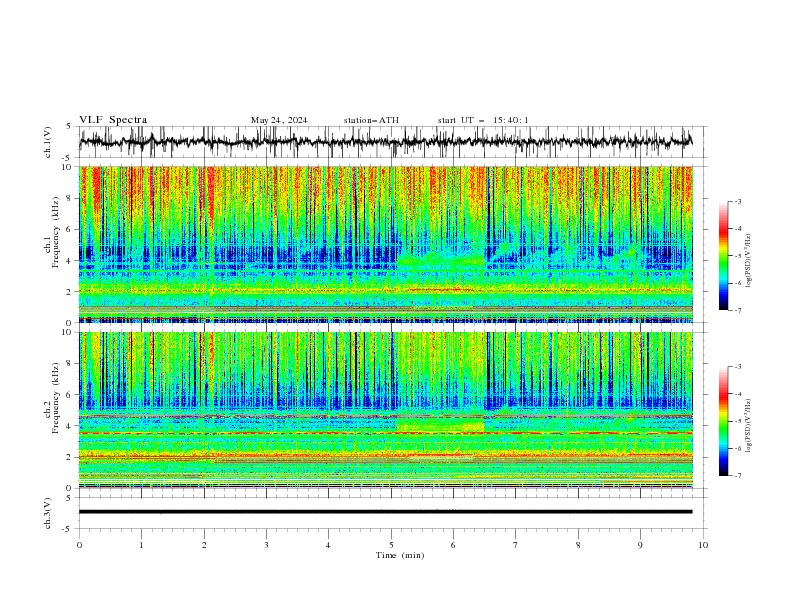
Task: Click the 'May 24, 2024' date label
Action: pos(279,120)
